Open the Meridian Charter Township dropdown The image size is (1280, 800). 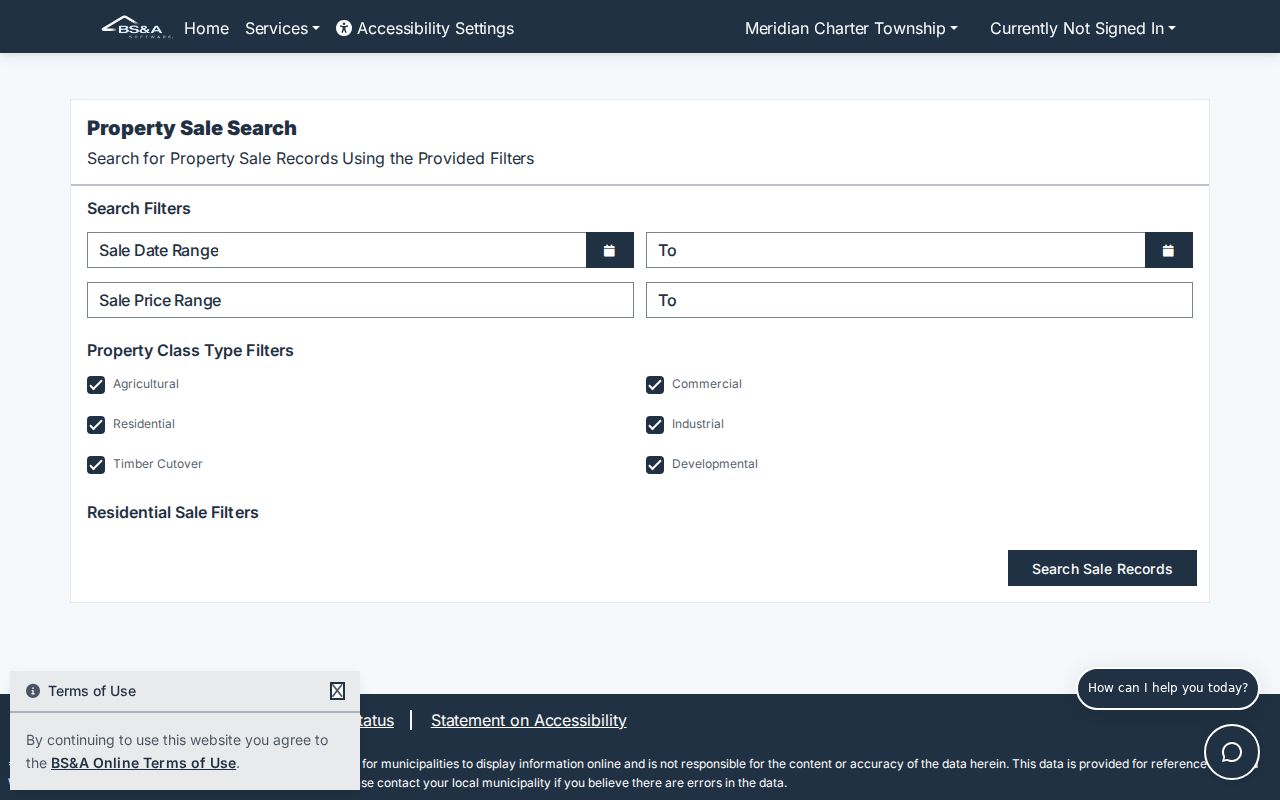tap(851, 28)
